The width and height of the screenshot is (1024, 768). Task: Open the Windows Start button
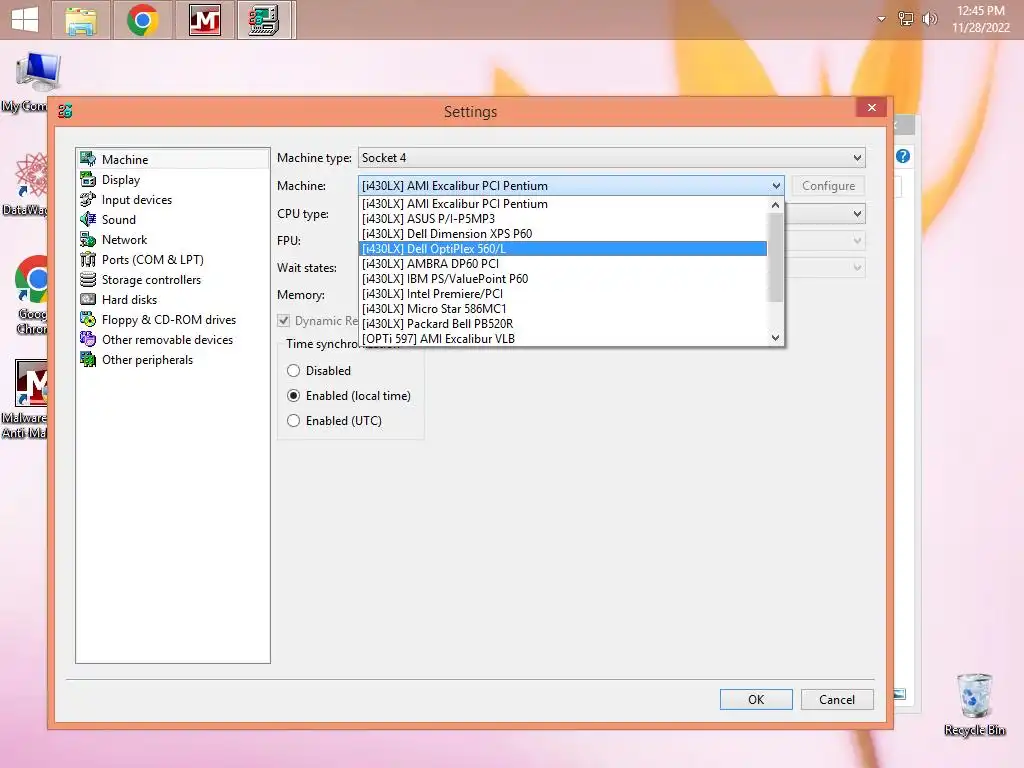pyautogui.click(x=25, y=20)
